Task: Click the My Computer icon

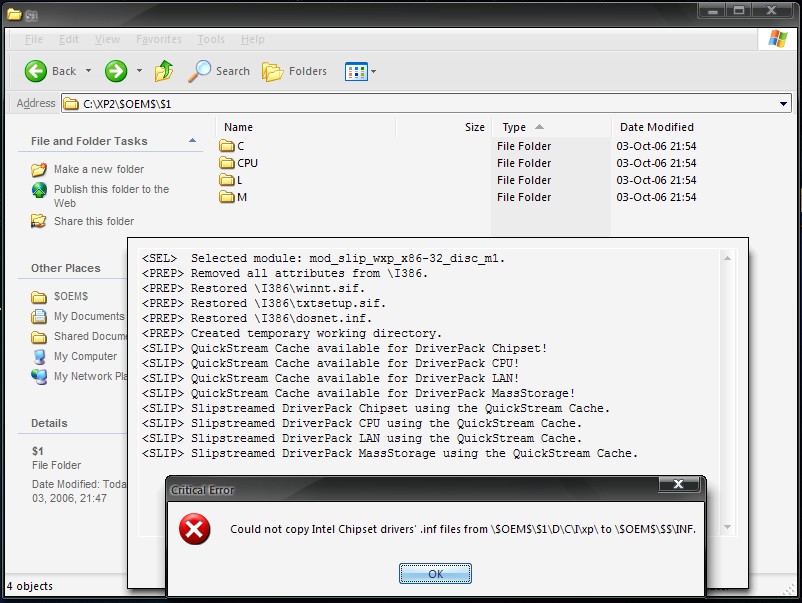Action: (x=39, y=357)
